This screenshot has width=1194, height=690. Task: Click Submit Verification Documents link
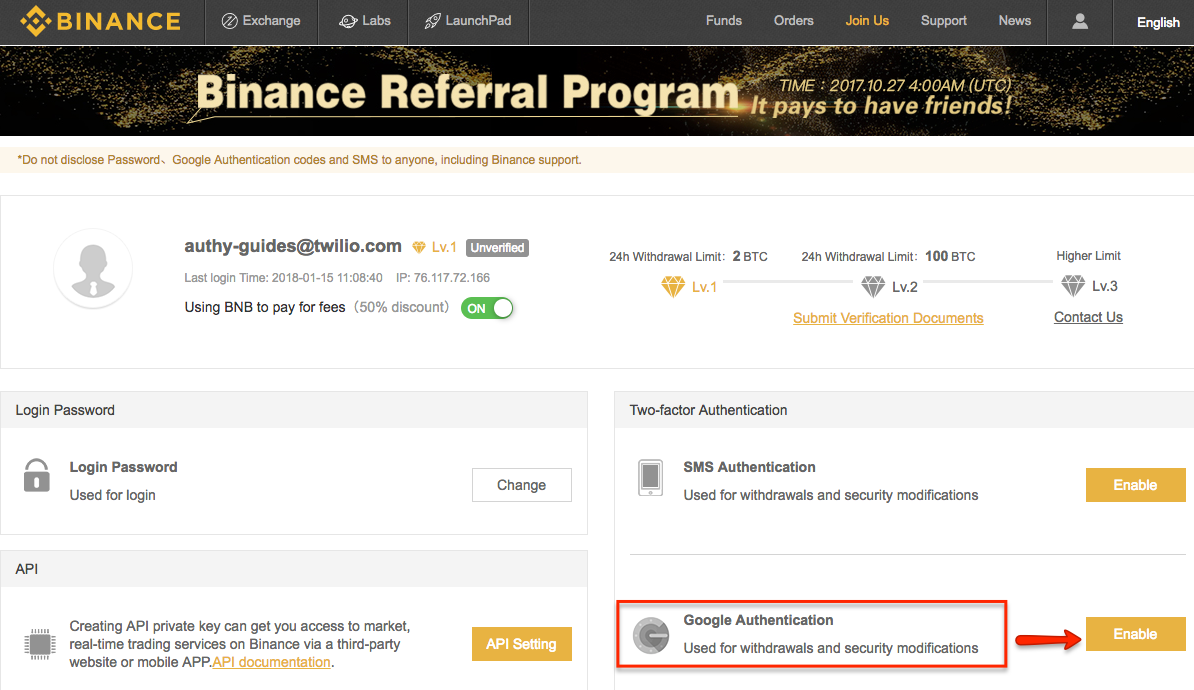point(888,317)
